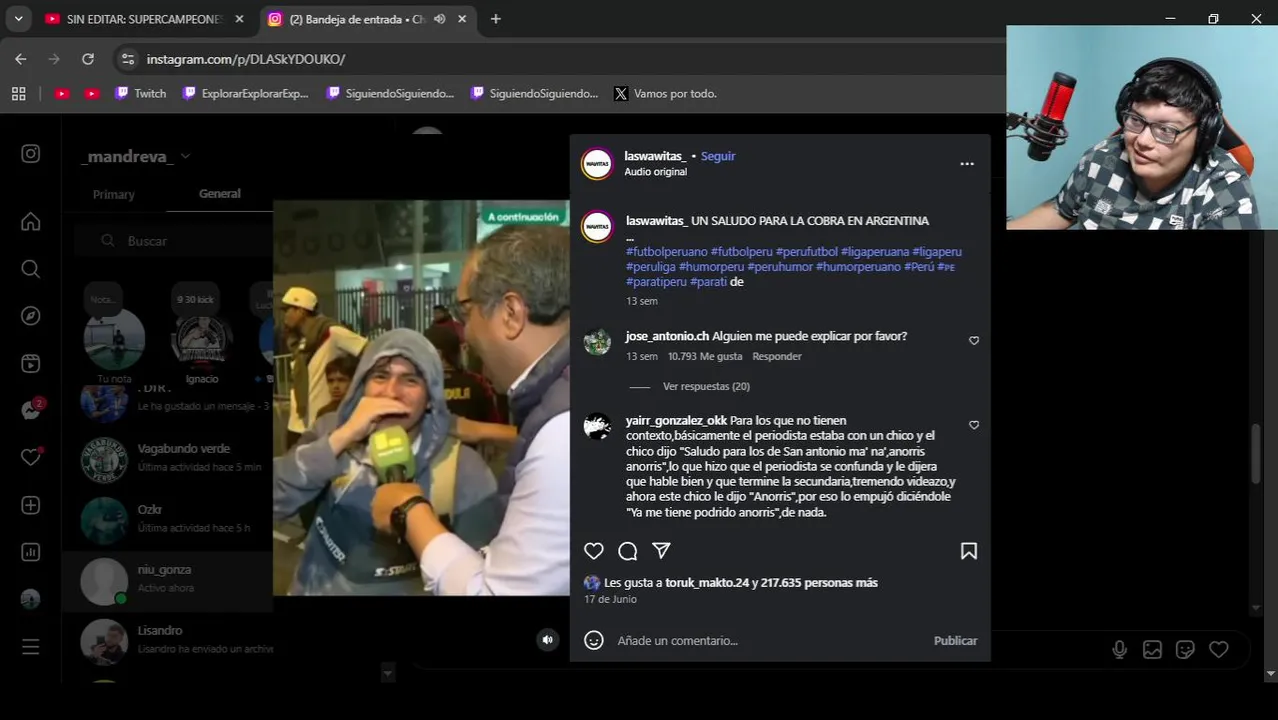Viewport: 1278px width, 720px height.
Task: Open the Lisandro conversation
Action: pyautogui.click(x=167, y=640)
